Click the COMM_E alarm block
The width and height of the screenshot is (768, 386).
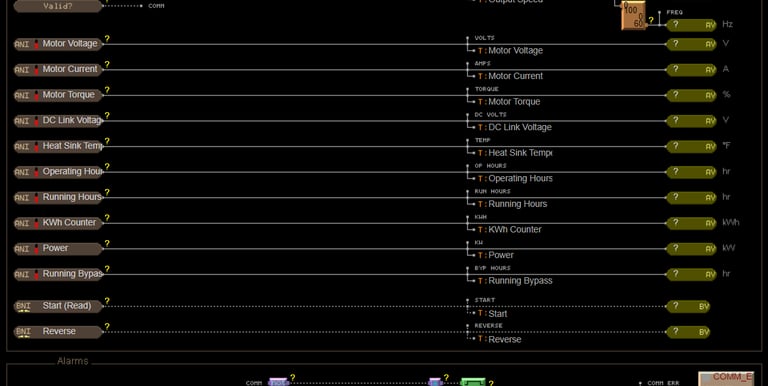[x=726, y=379]
